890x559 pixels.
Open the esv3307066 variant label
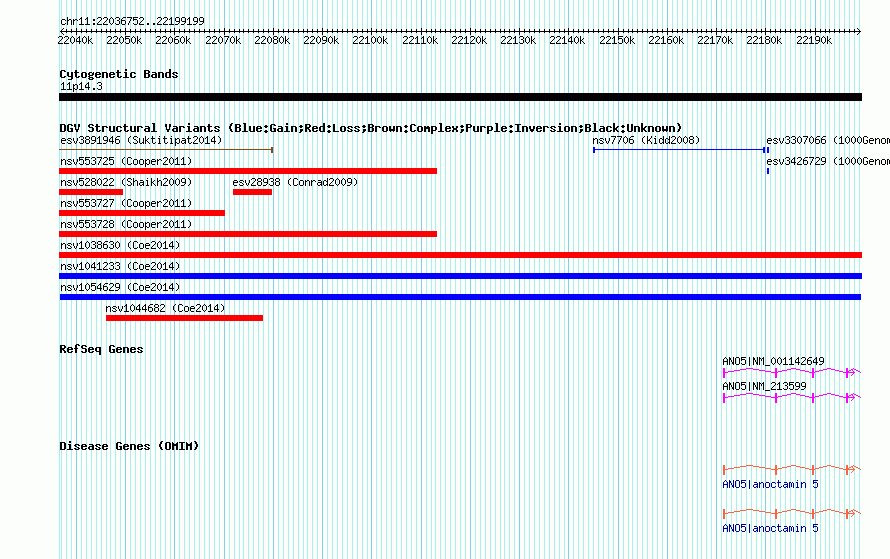[828, 140]
